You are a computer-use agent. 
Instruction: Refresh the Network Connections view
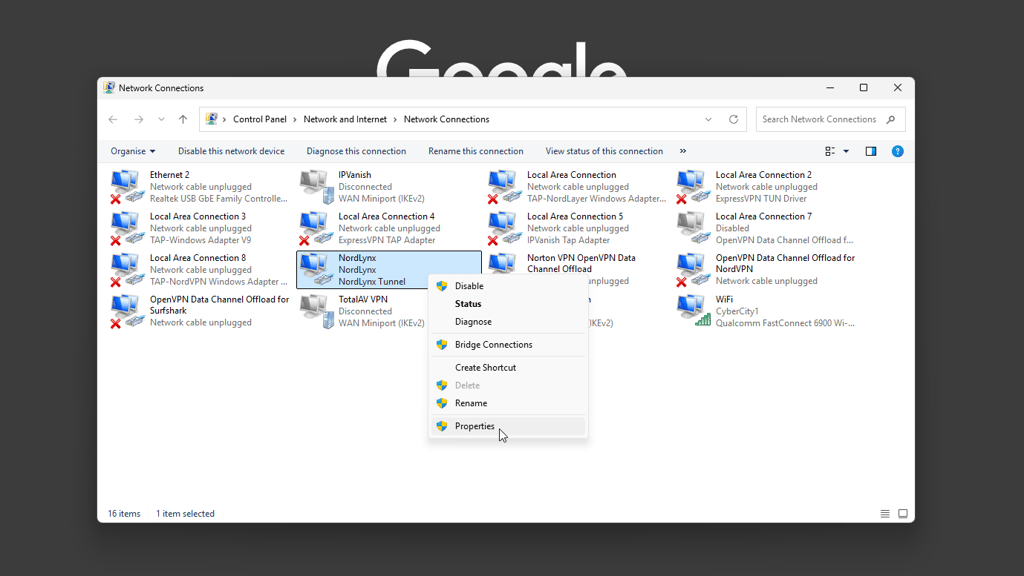(733, 120)
